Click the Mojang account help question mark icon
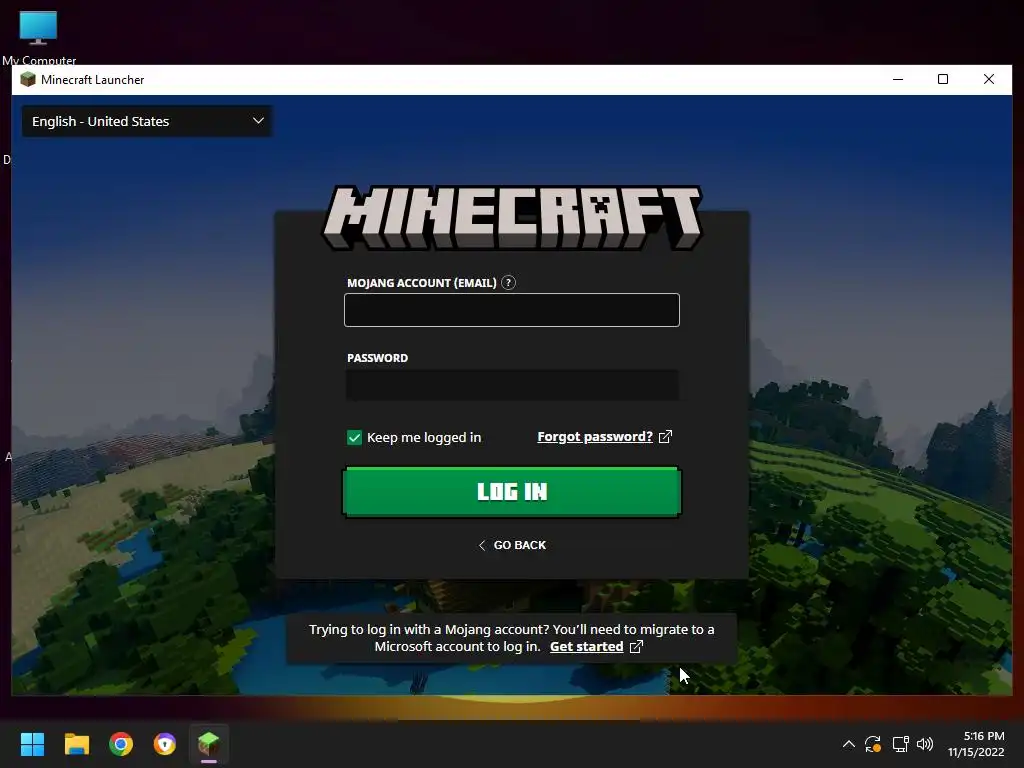Screen dimensions: 1024x768 point(508,283)
